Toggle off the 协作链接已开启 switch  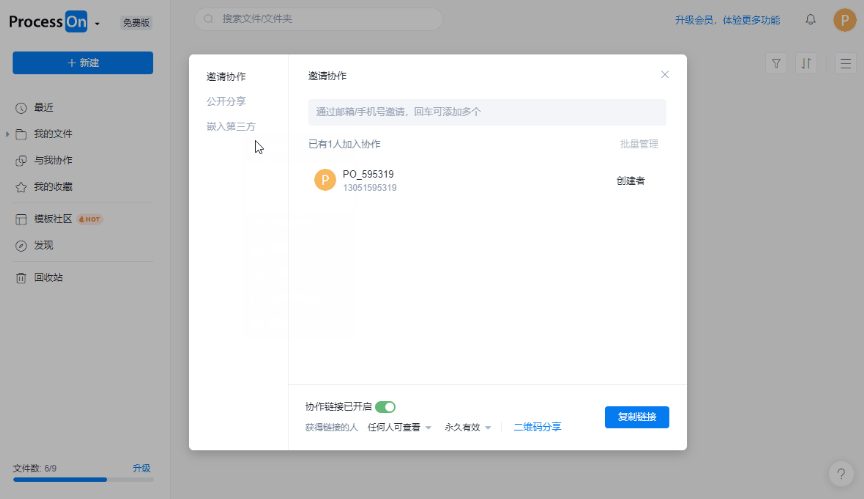386,407
